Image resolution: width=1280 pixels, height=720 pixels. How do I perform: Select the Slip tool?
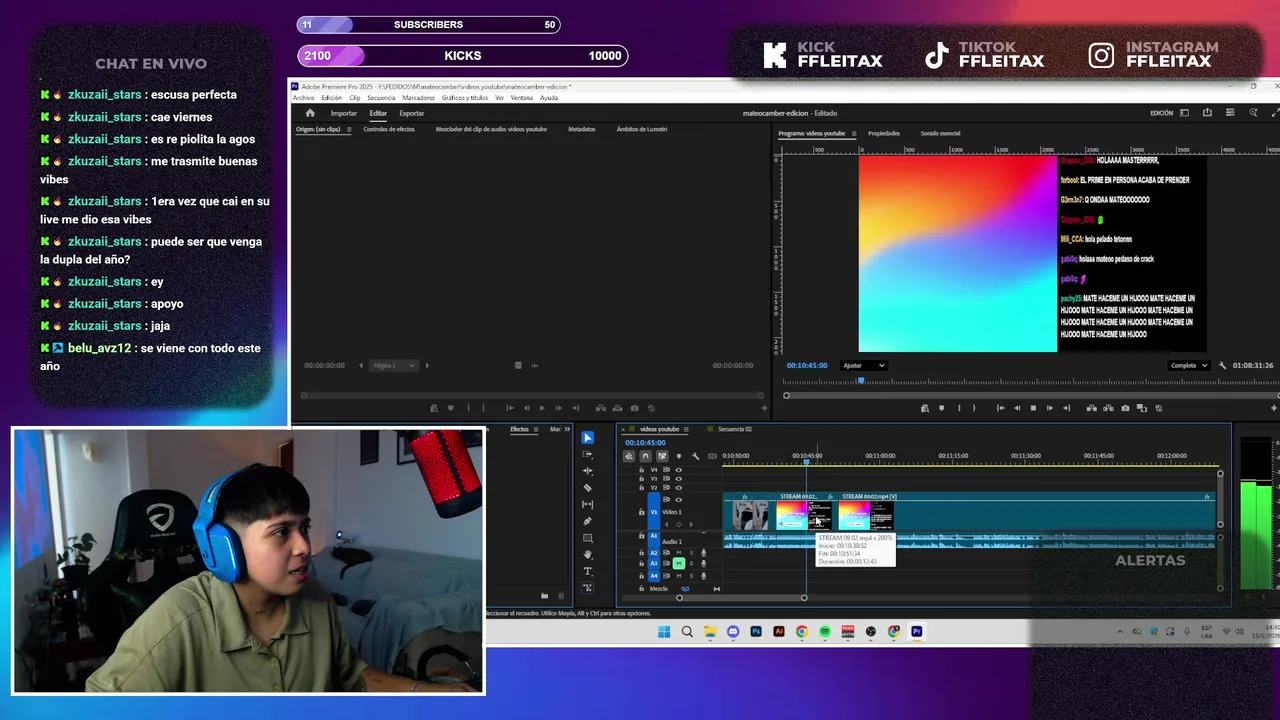588,504
